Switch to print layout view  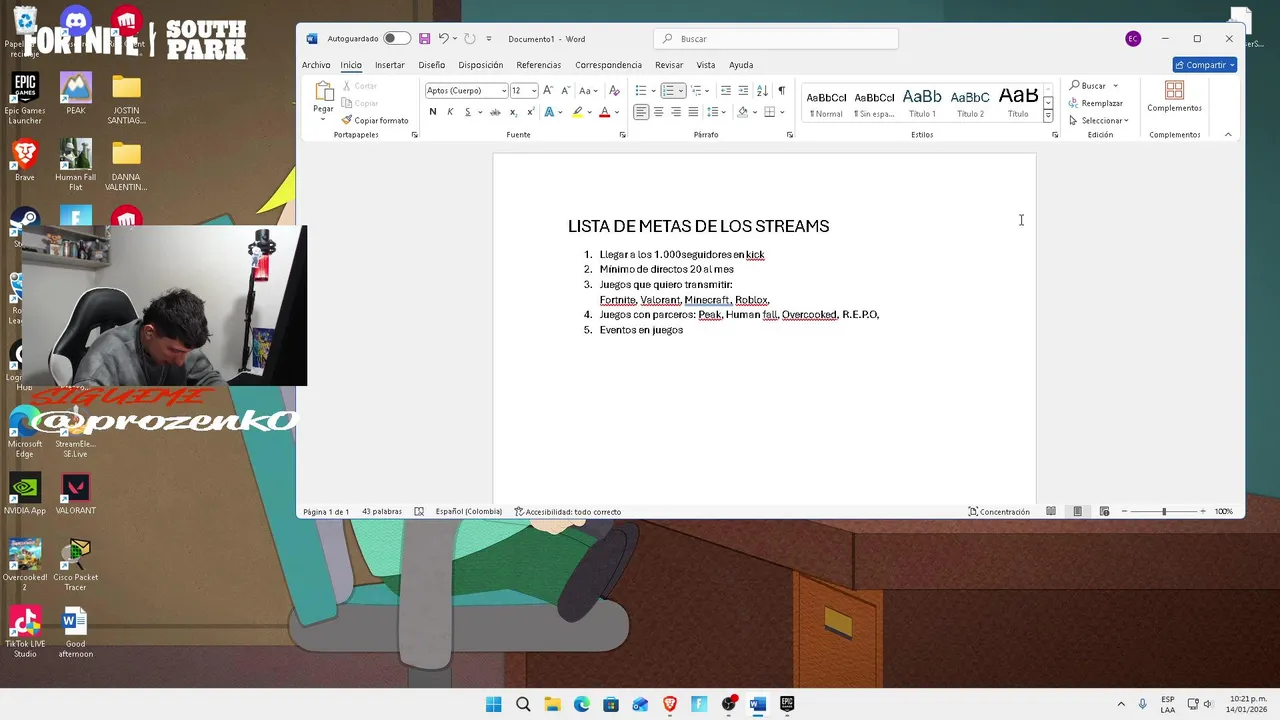pos(1077,512)
